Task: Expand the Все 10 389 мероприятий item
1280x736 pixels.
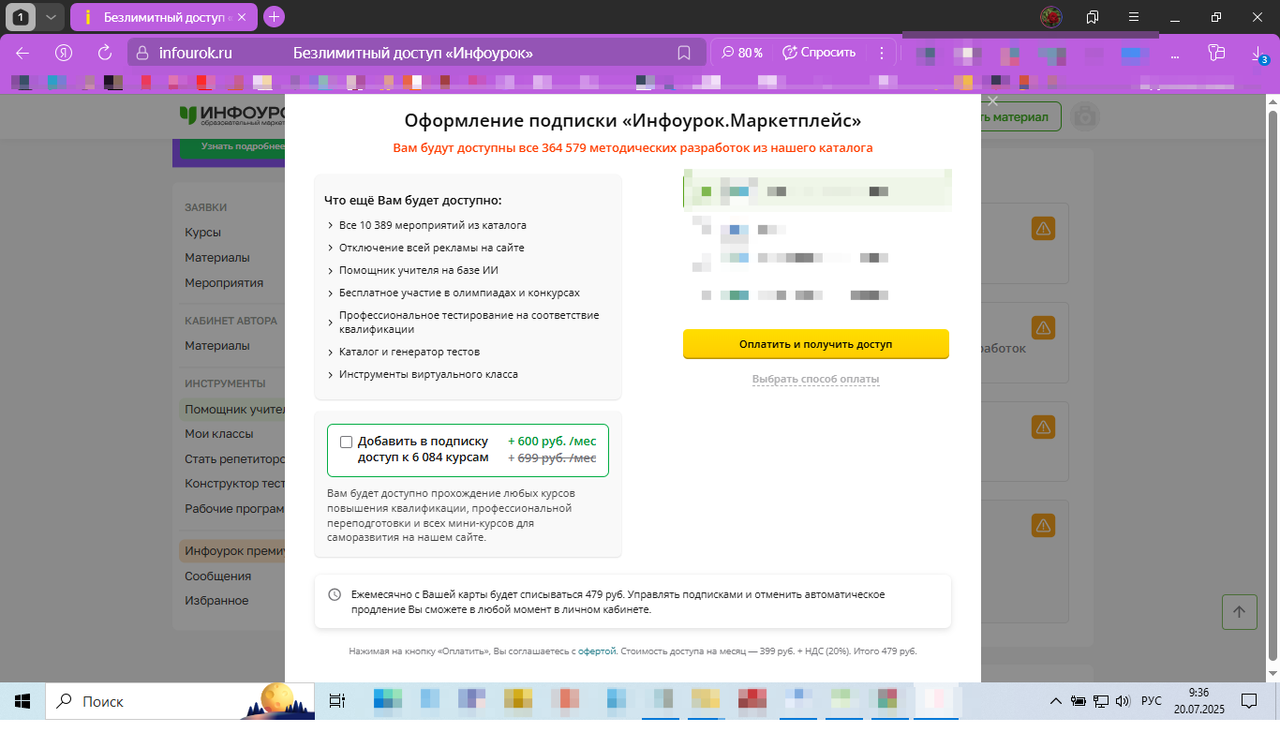Action: pyautogui.click(x=426, y=225)
